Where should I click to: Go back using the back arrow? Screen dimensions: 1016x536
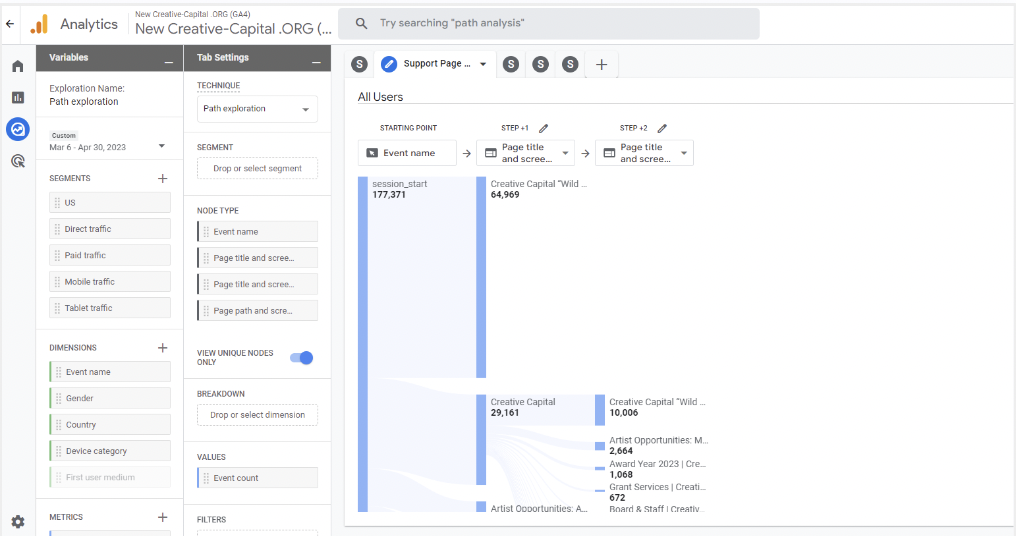click(x=10, y=24)
